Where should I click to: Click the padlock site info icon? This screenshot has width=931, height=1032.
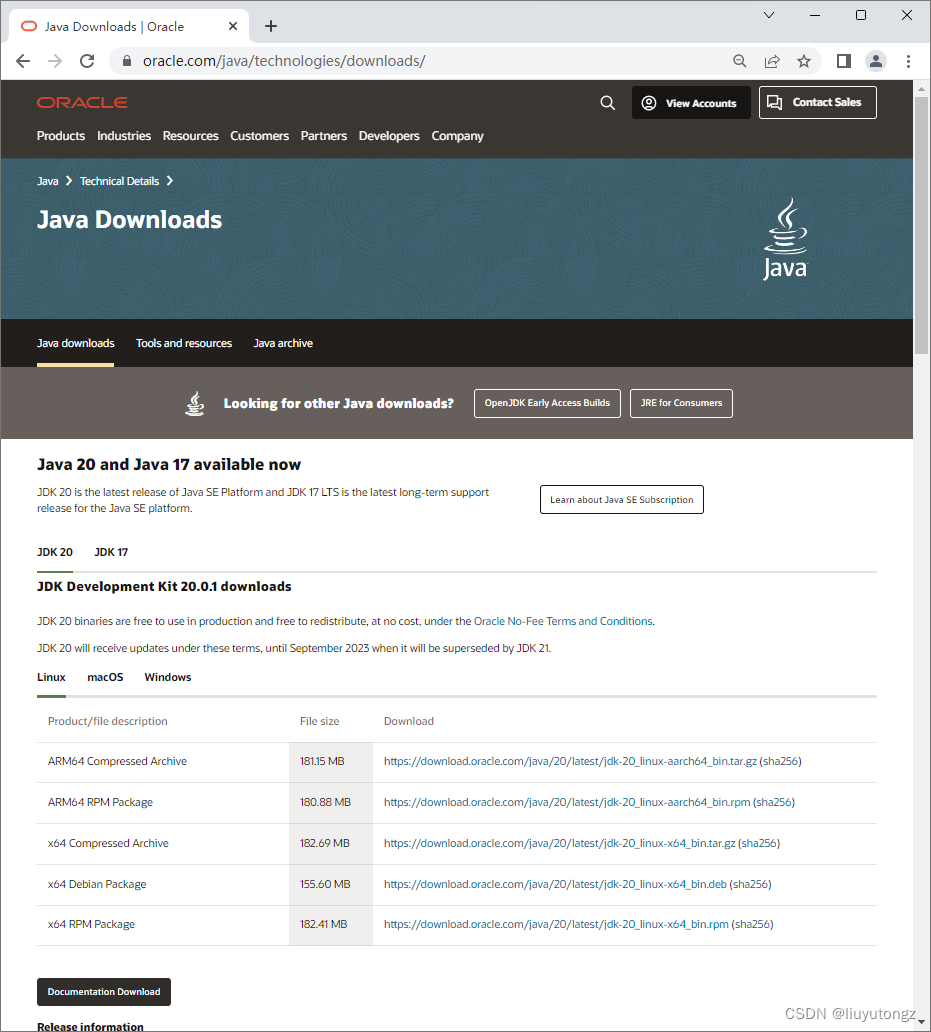tap(127, 61)
